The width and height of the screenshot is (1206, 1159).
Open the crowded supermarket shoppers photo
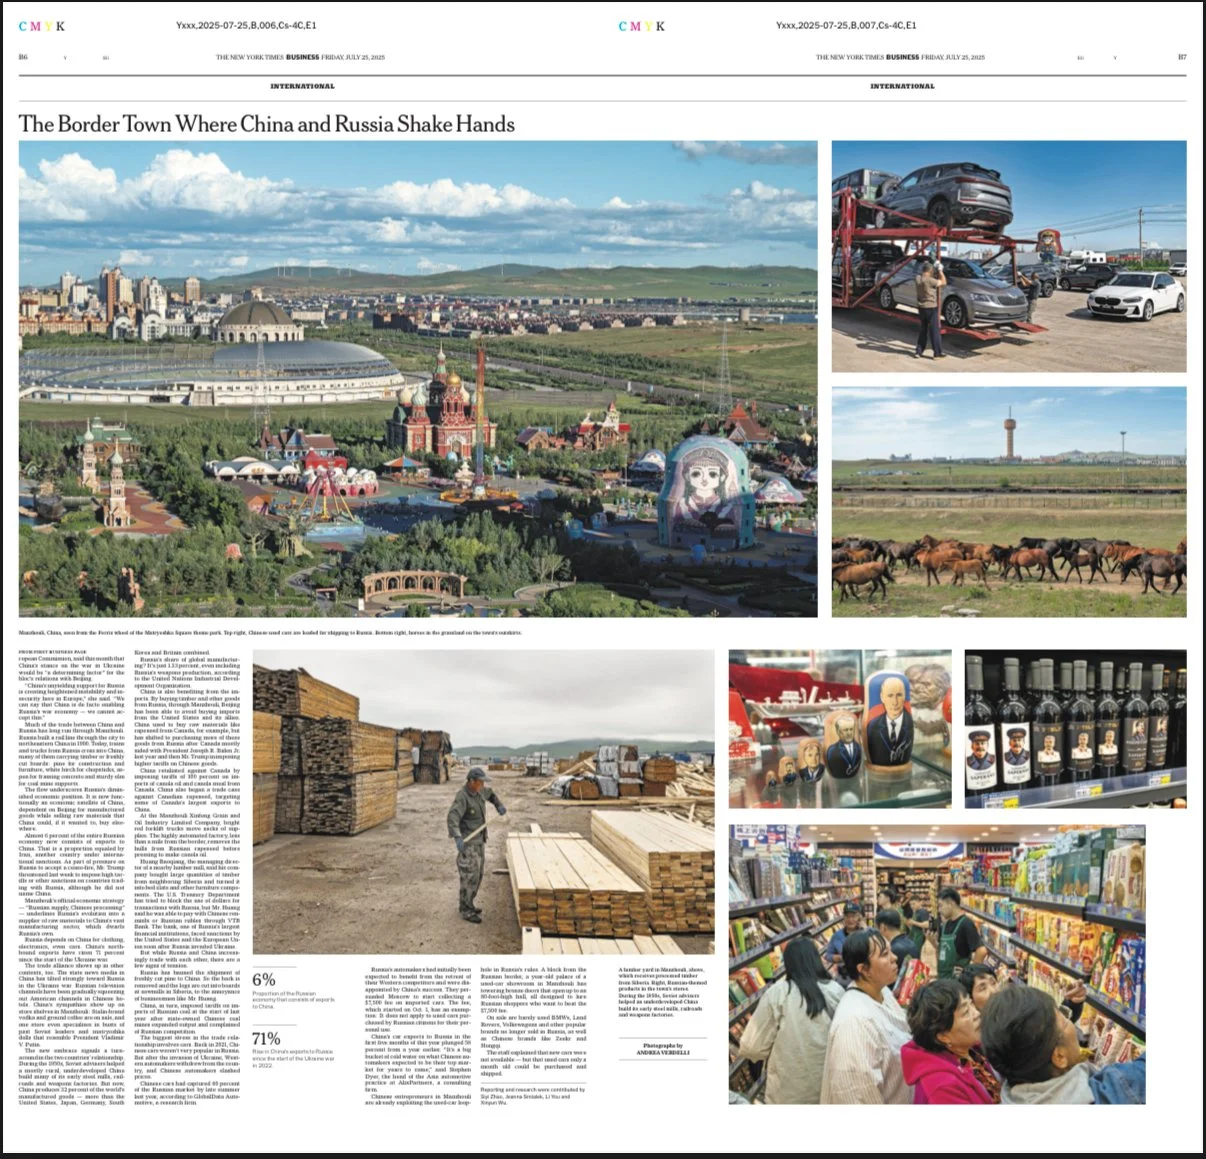click(937, 964)
